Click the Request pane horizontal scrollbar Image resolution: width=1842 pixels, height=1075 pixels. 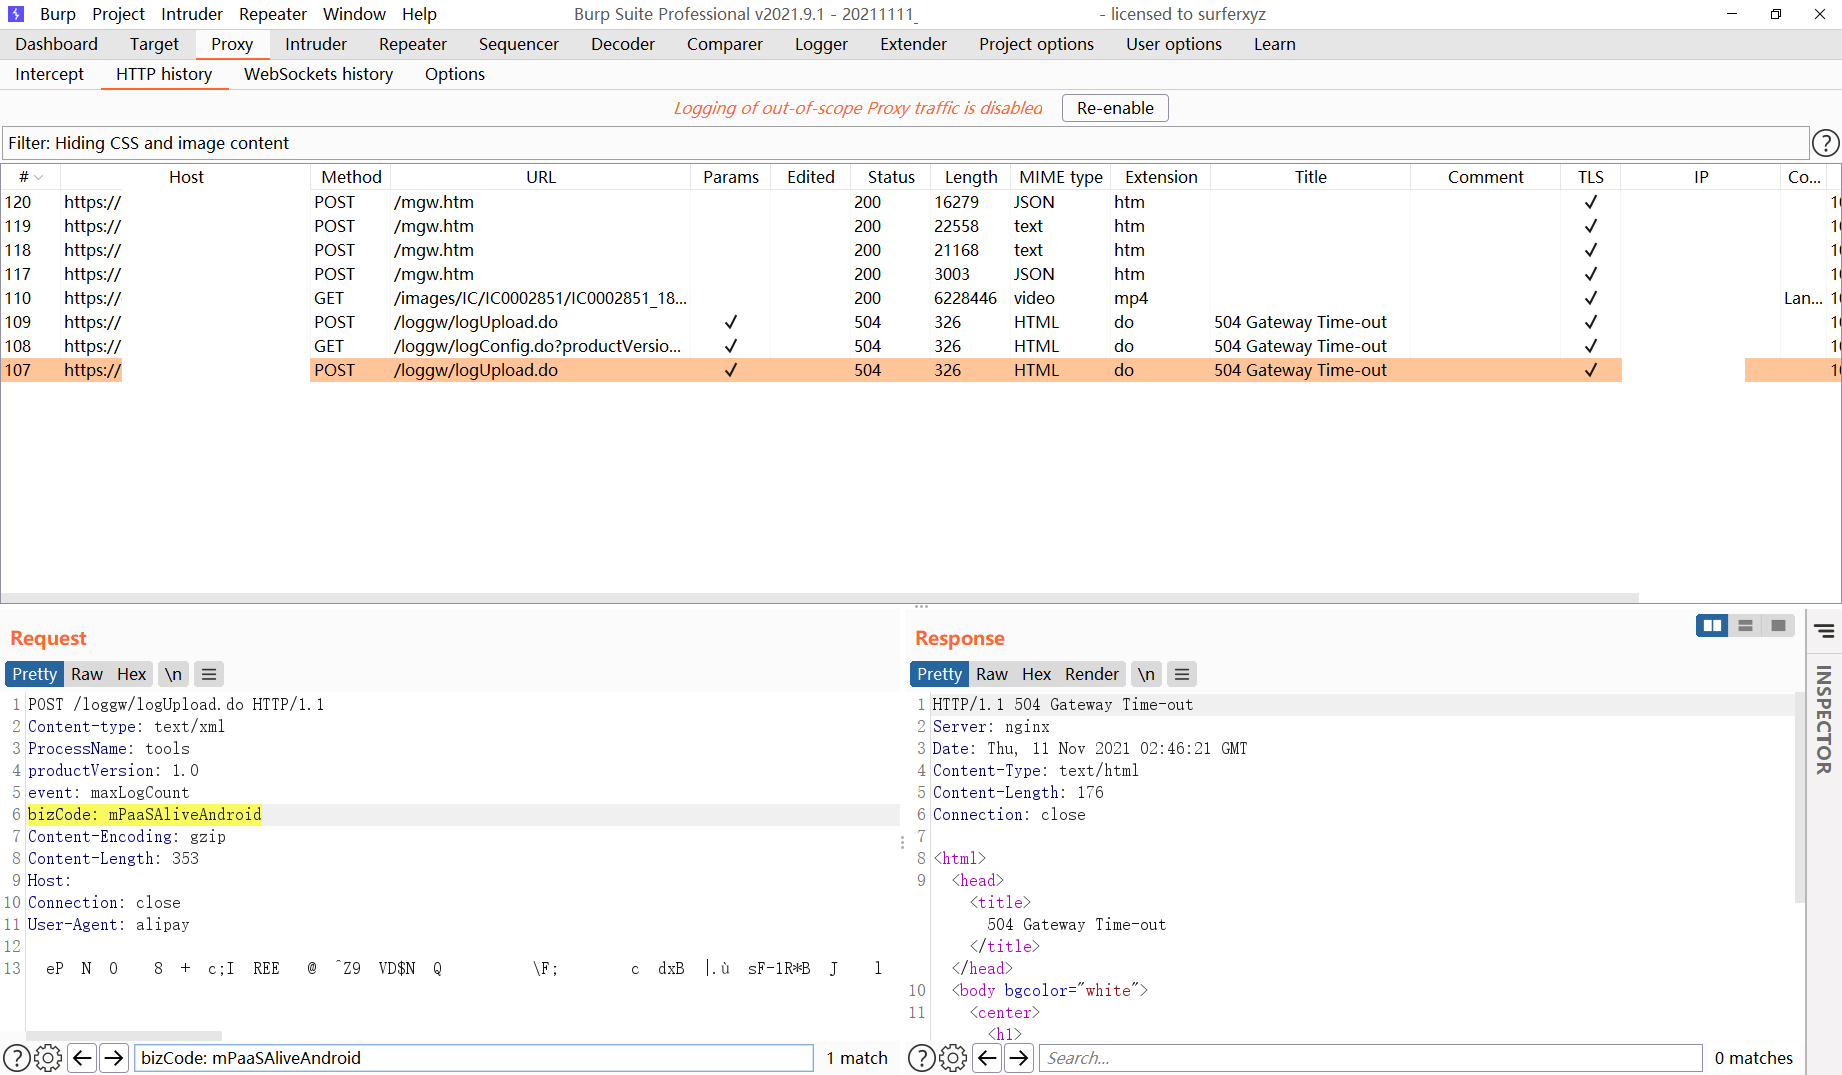tap(124, 1036)
